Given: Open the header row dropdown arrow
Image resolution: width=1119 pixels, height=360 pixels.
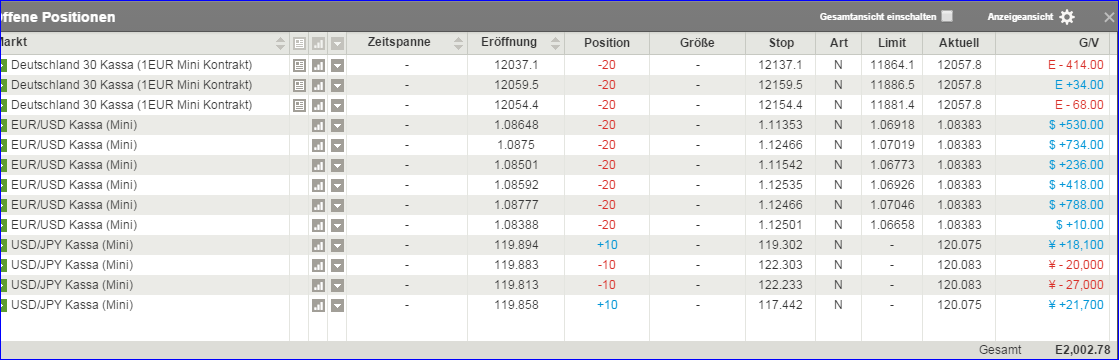Looking at the screenshot, I should click(338, 44).
